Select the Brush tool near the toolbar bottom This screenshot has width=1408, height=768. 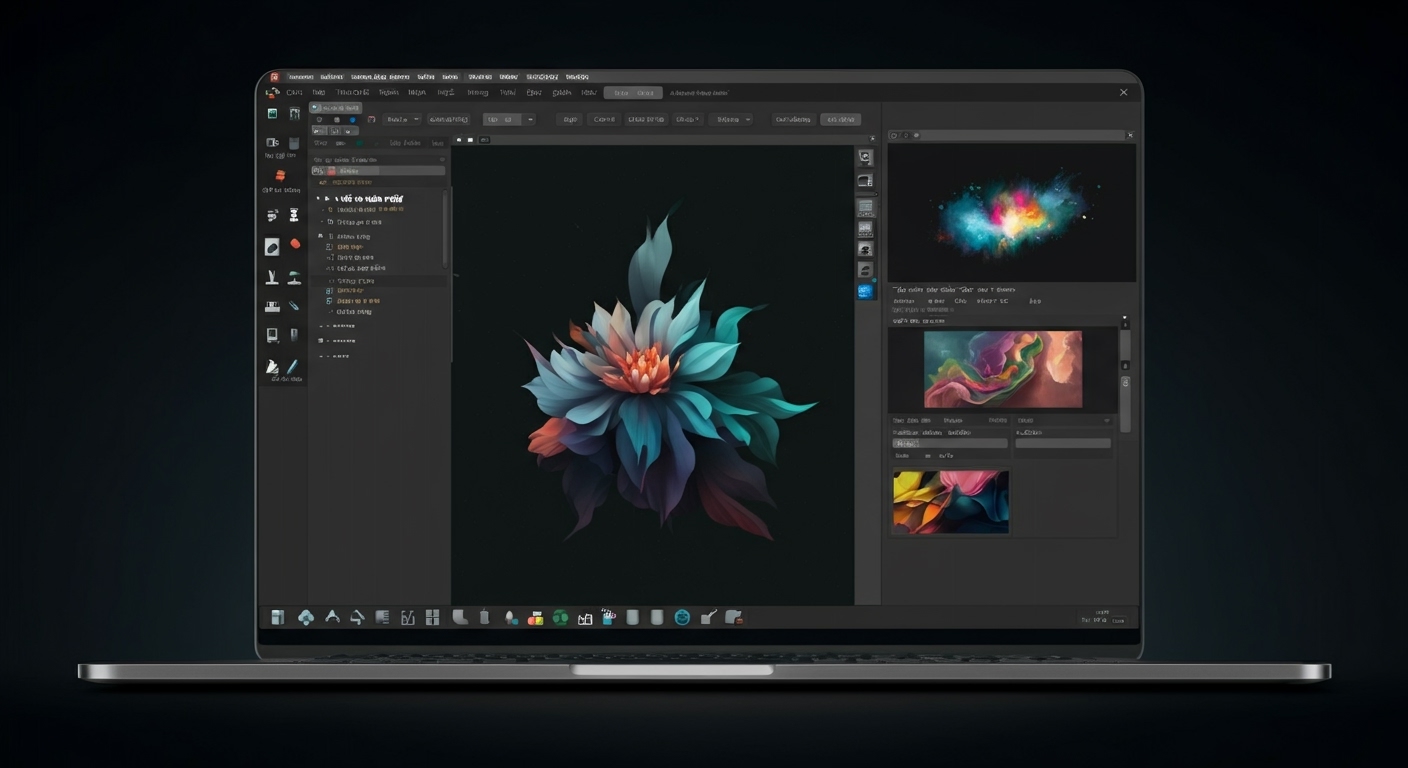click(271, 368)
